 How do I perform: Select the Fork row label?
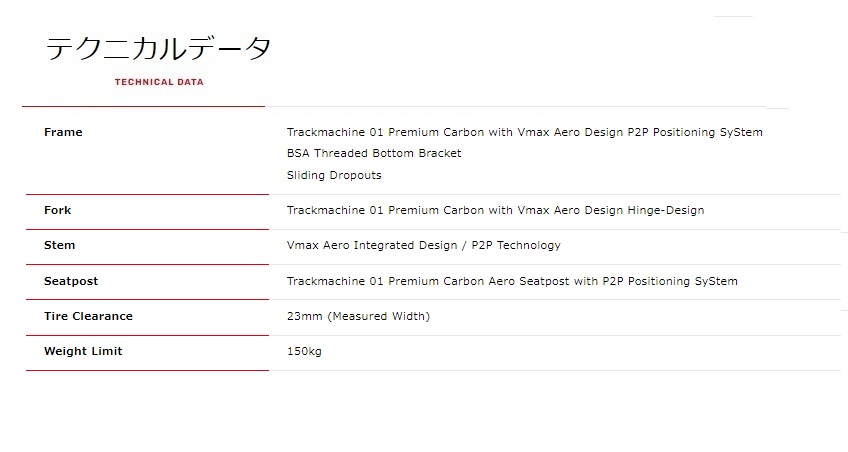(x=57, y=210)
